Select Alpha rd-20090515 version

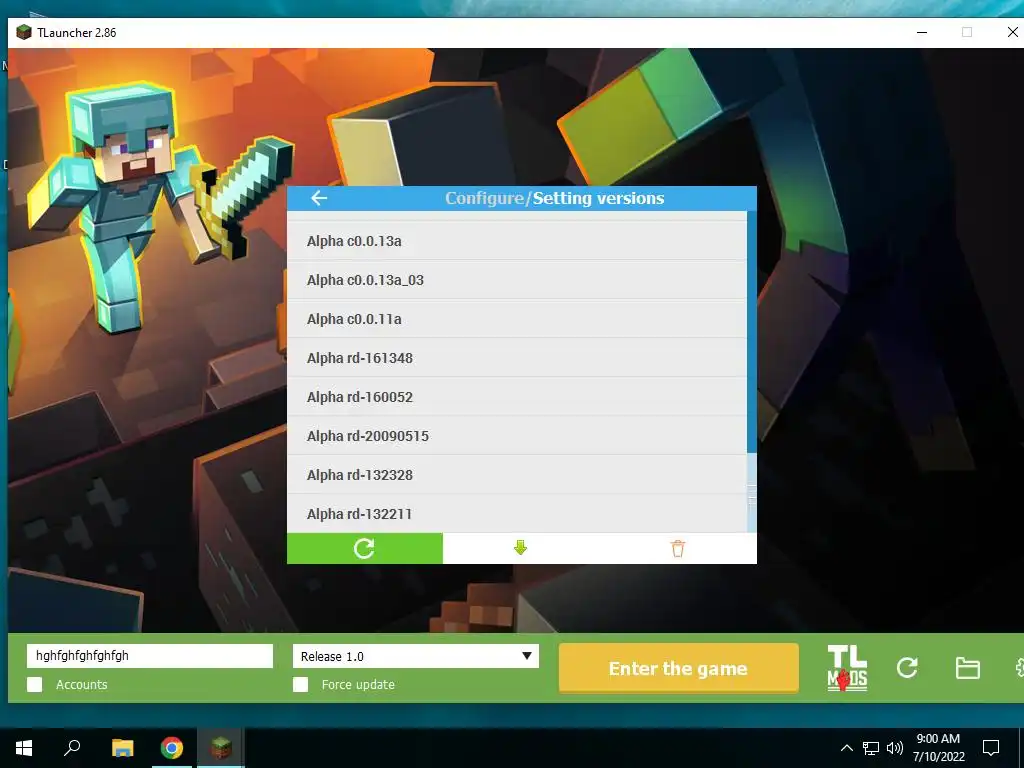[x=517, y=436]
